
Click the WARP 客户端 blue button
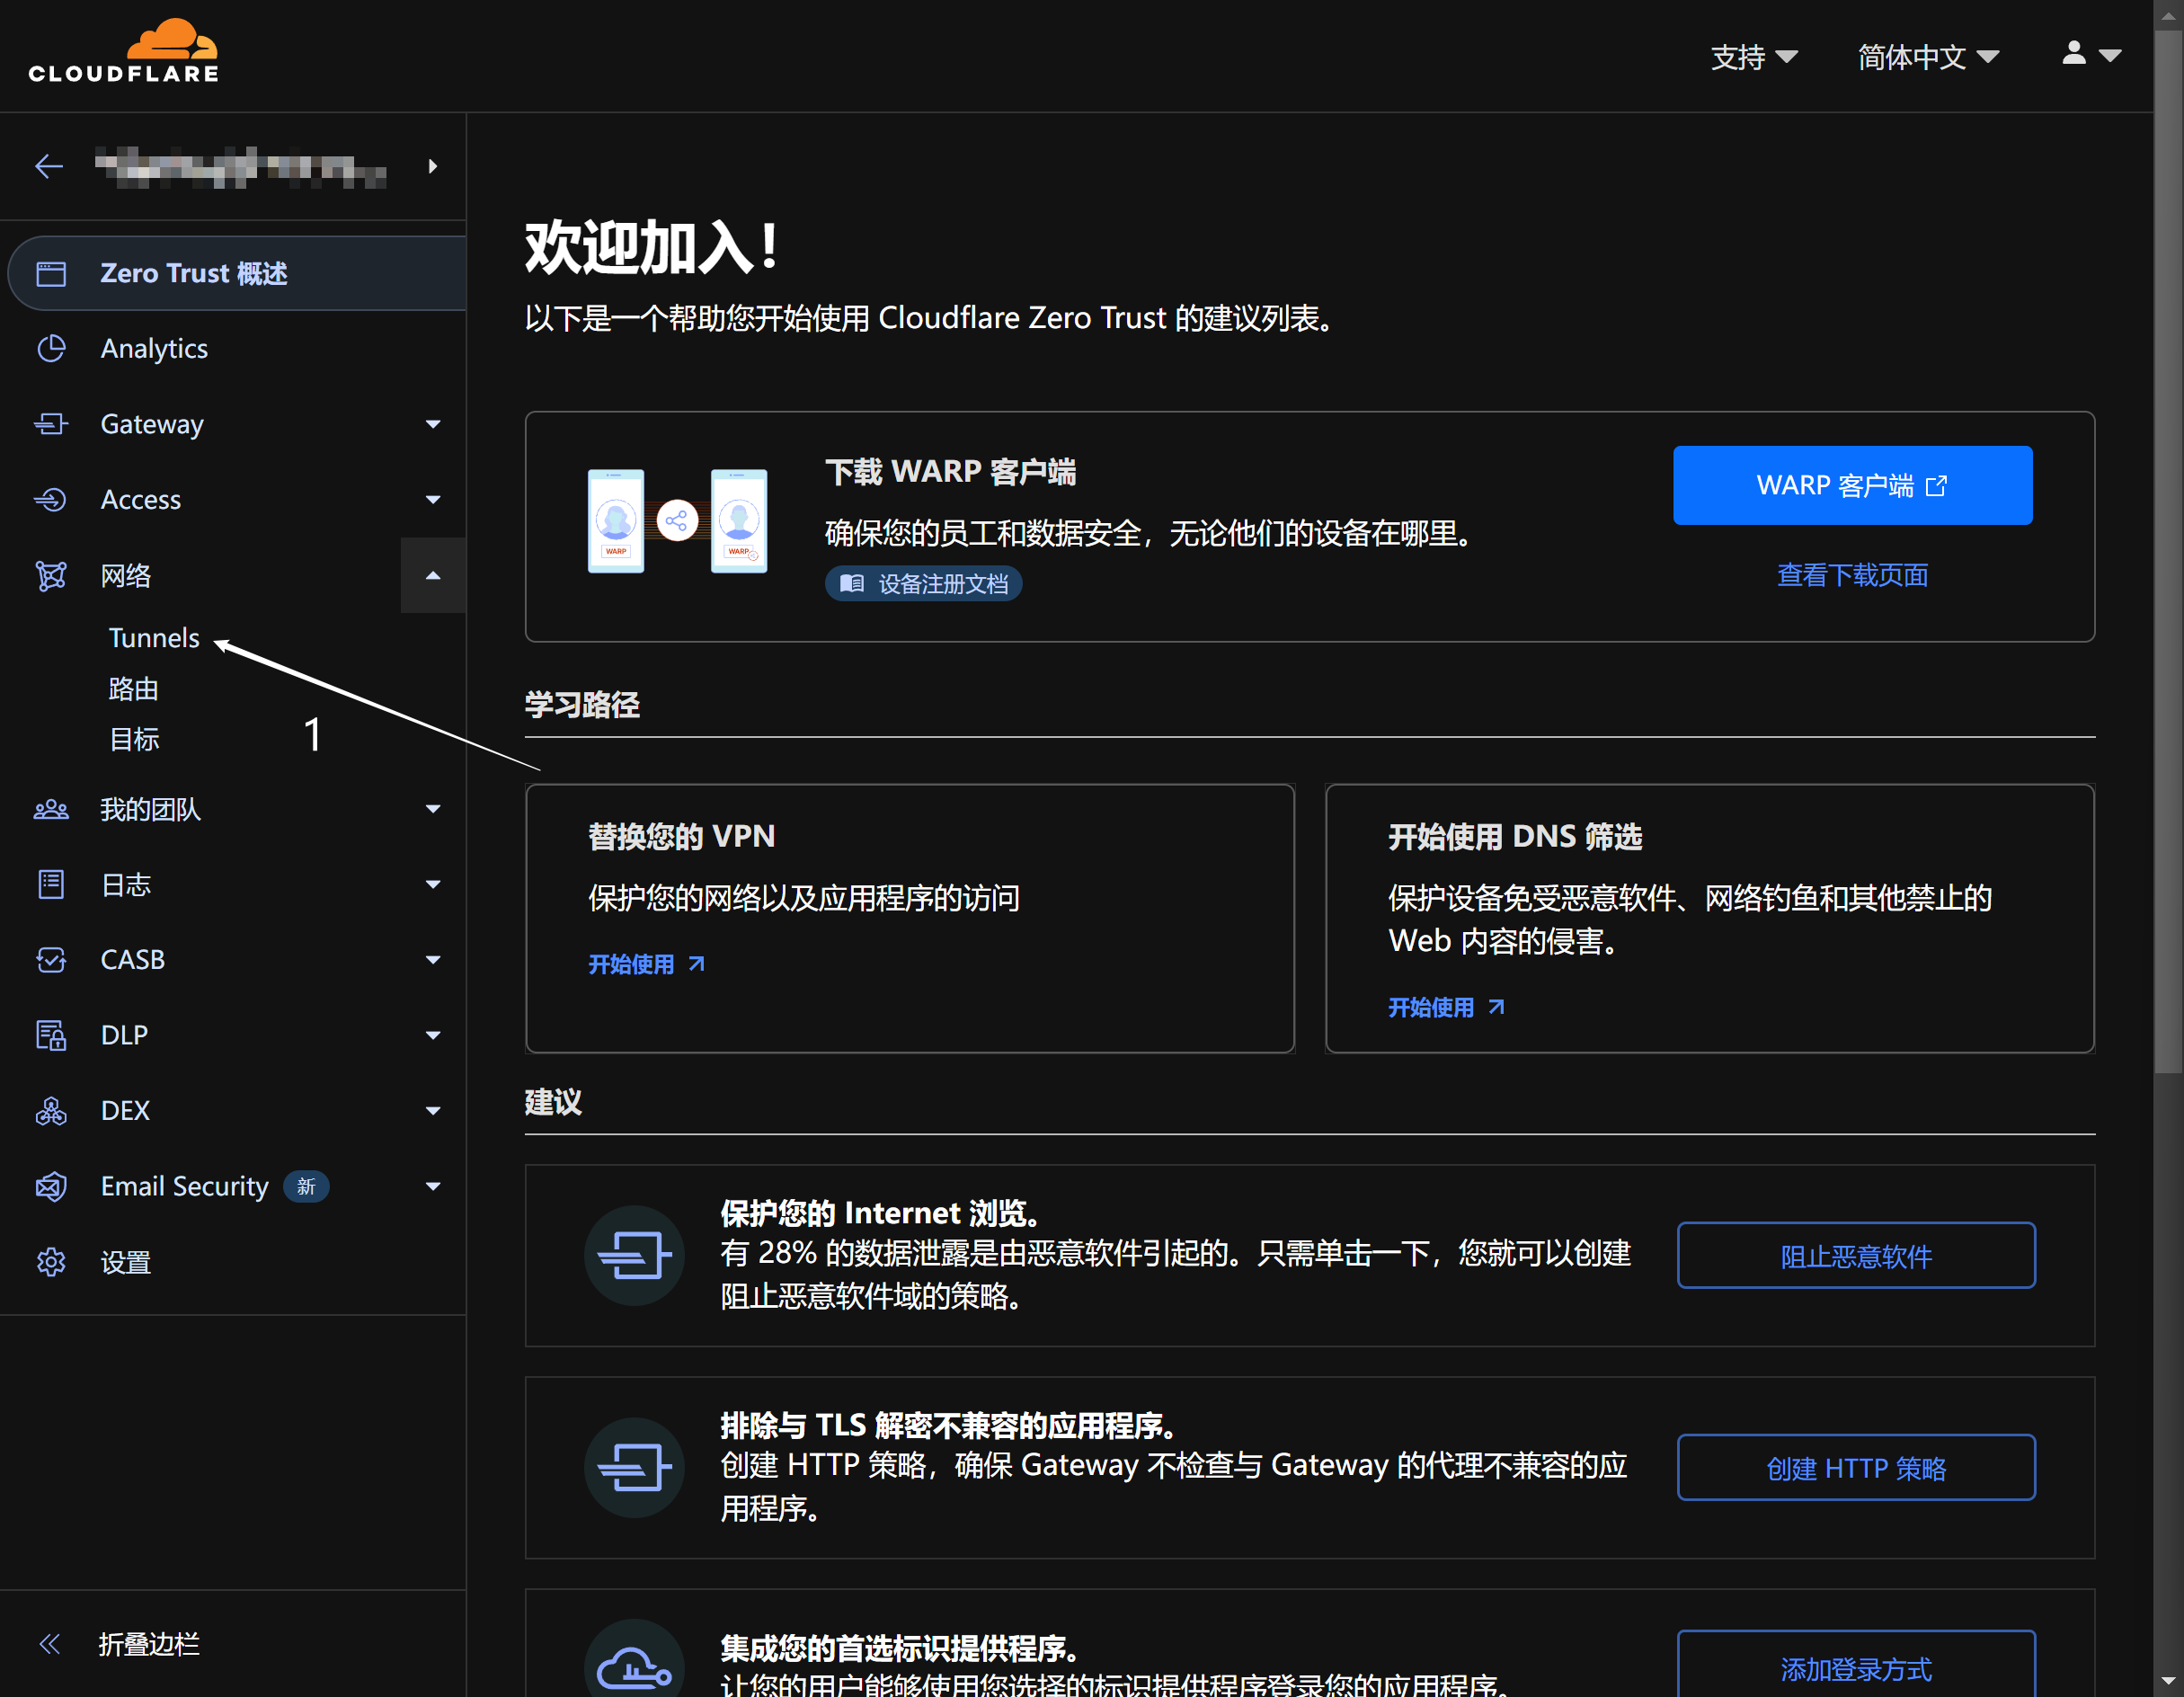point(1852,485)
